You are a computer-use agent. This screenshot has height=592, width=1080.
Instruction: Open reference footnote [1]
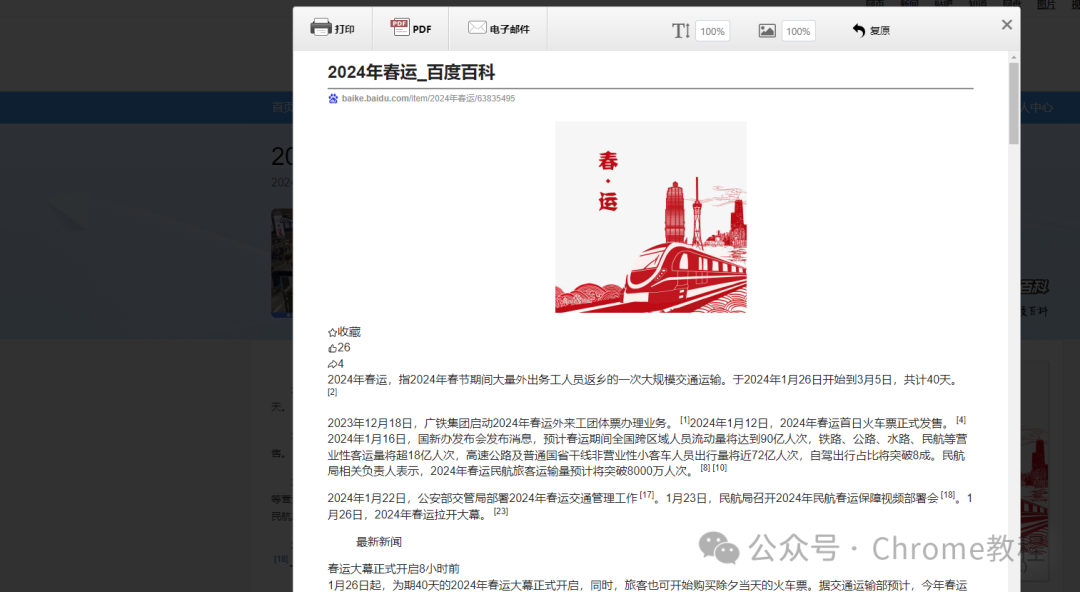coord(685,420)
